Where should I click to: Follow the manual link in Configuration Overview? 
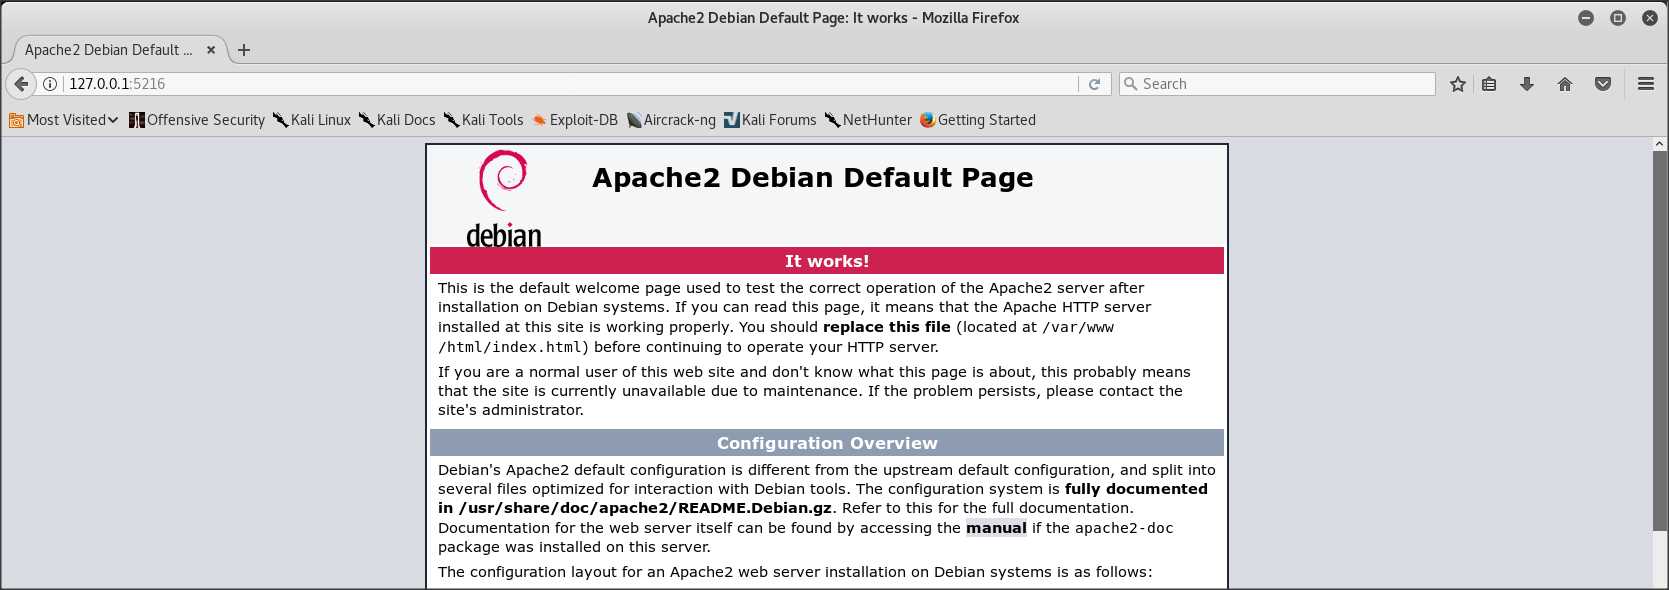[996, 528]
